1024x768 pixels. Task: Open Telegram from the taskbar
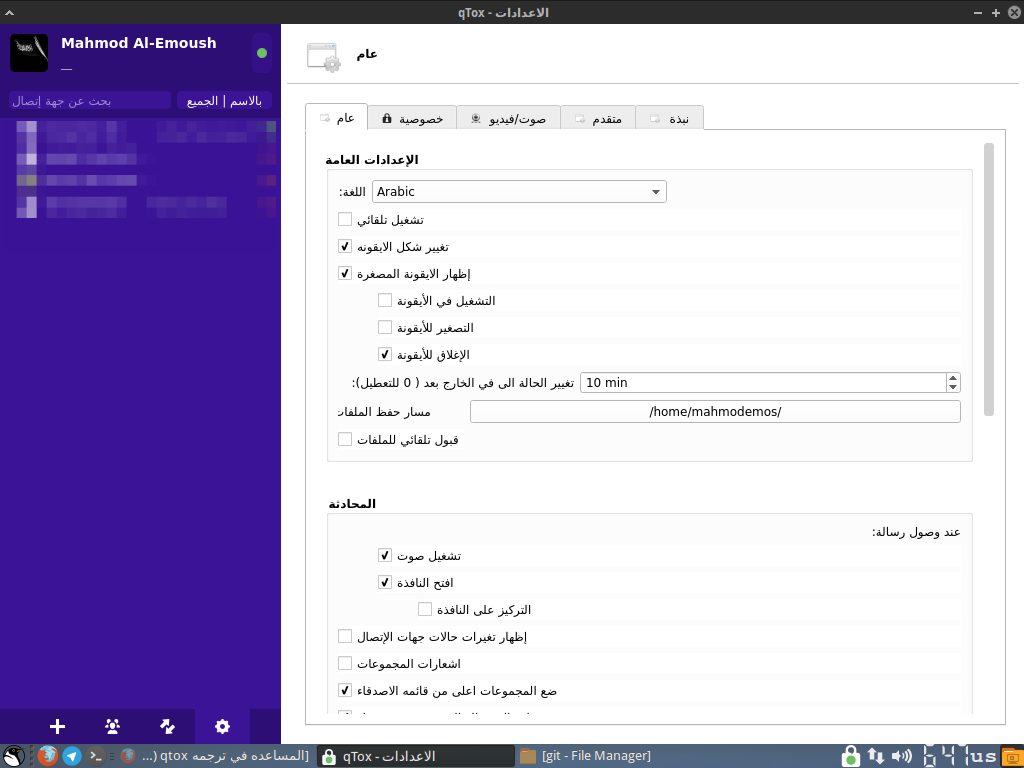coord(72,756)
